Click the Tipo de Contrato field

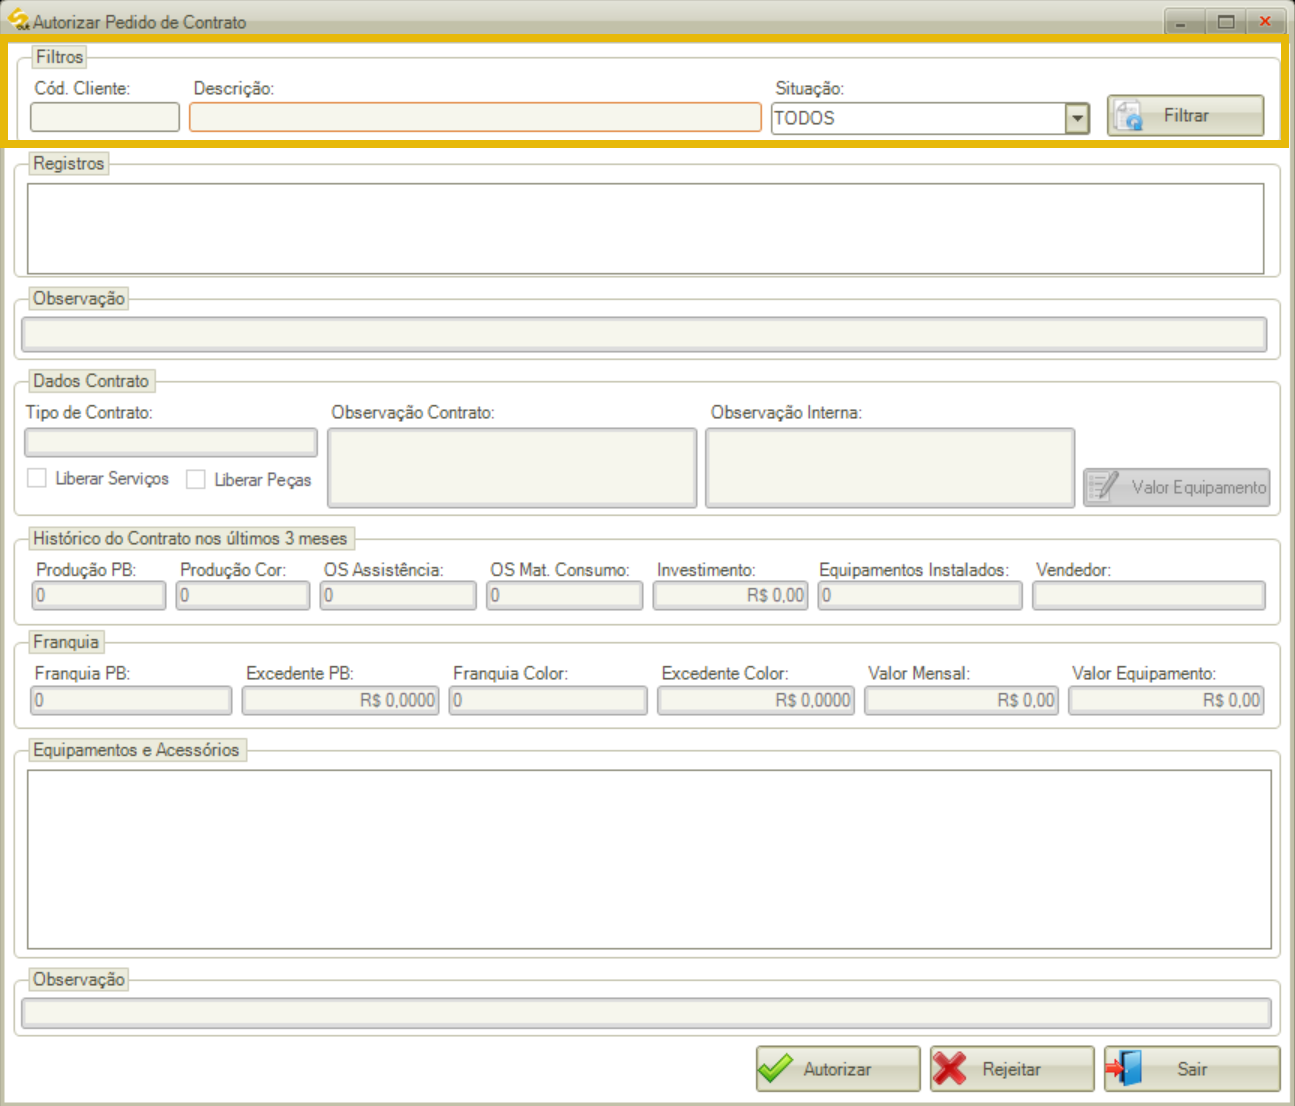[171, 442]
